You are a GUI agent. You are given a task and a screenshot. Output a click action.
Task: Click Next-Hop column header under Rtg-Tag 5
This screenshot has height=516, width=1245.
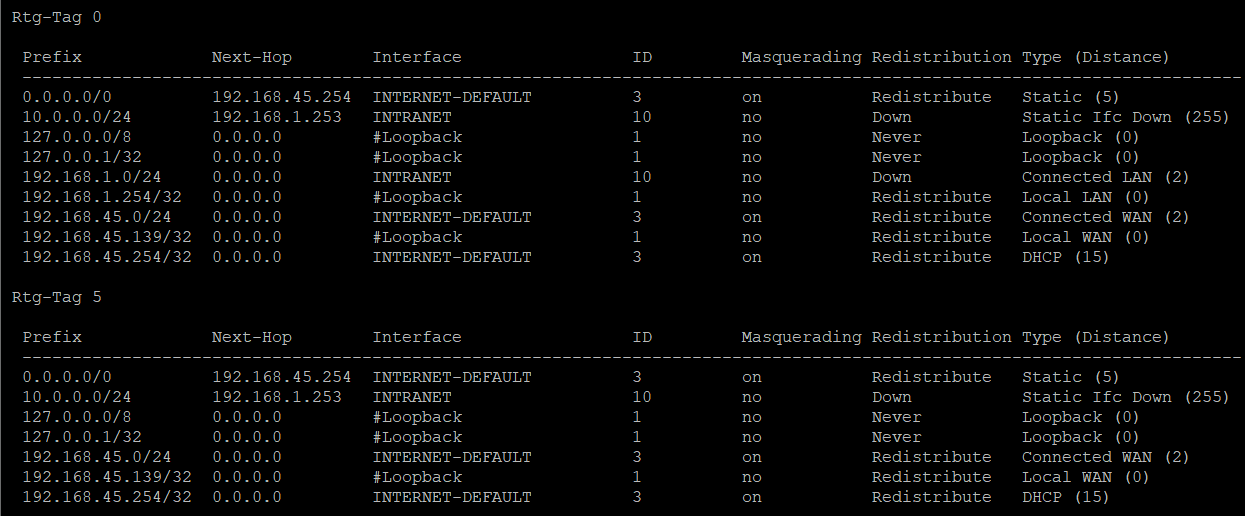pos(251,337)
